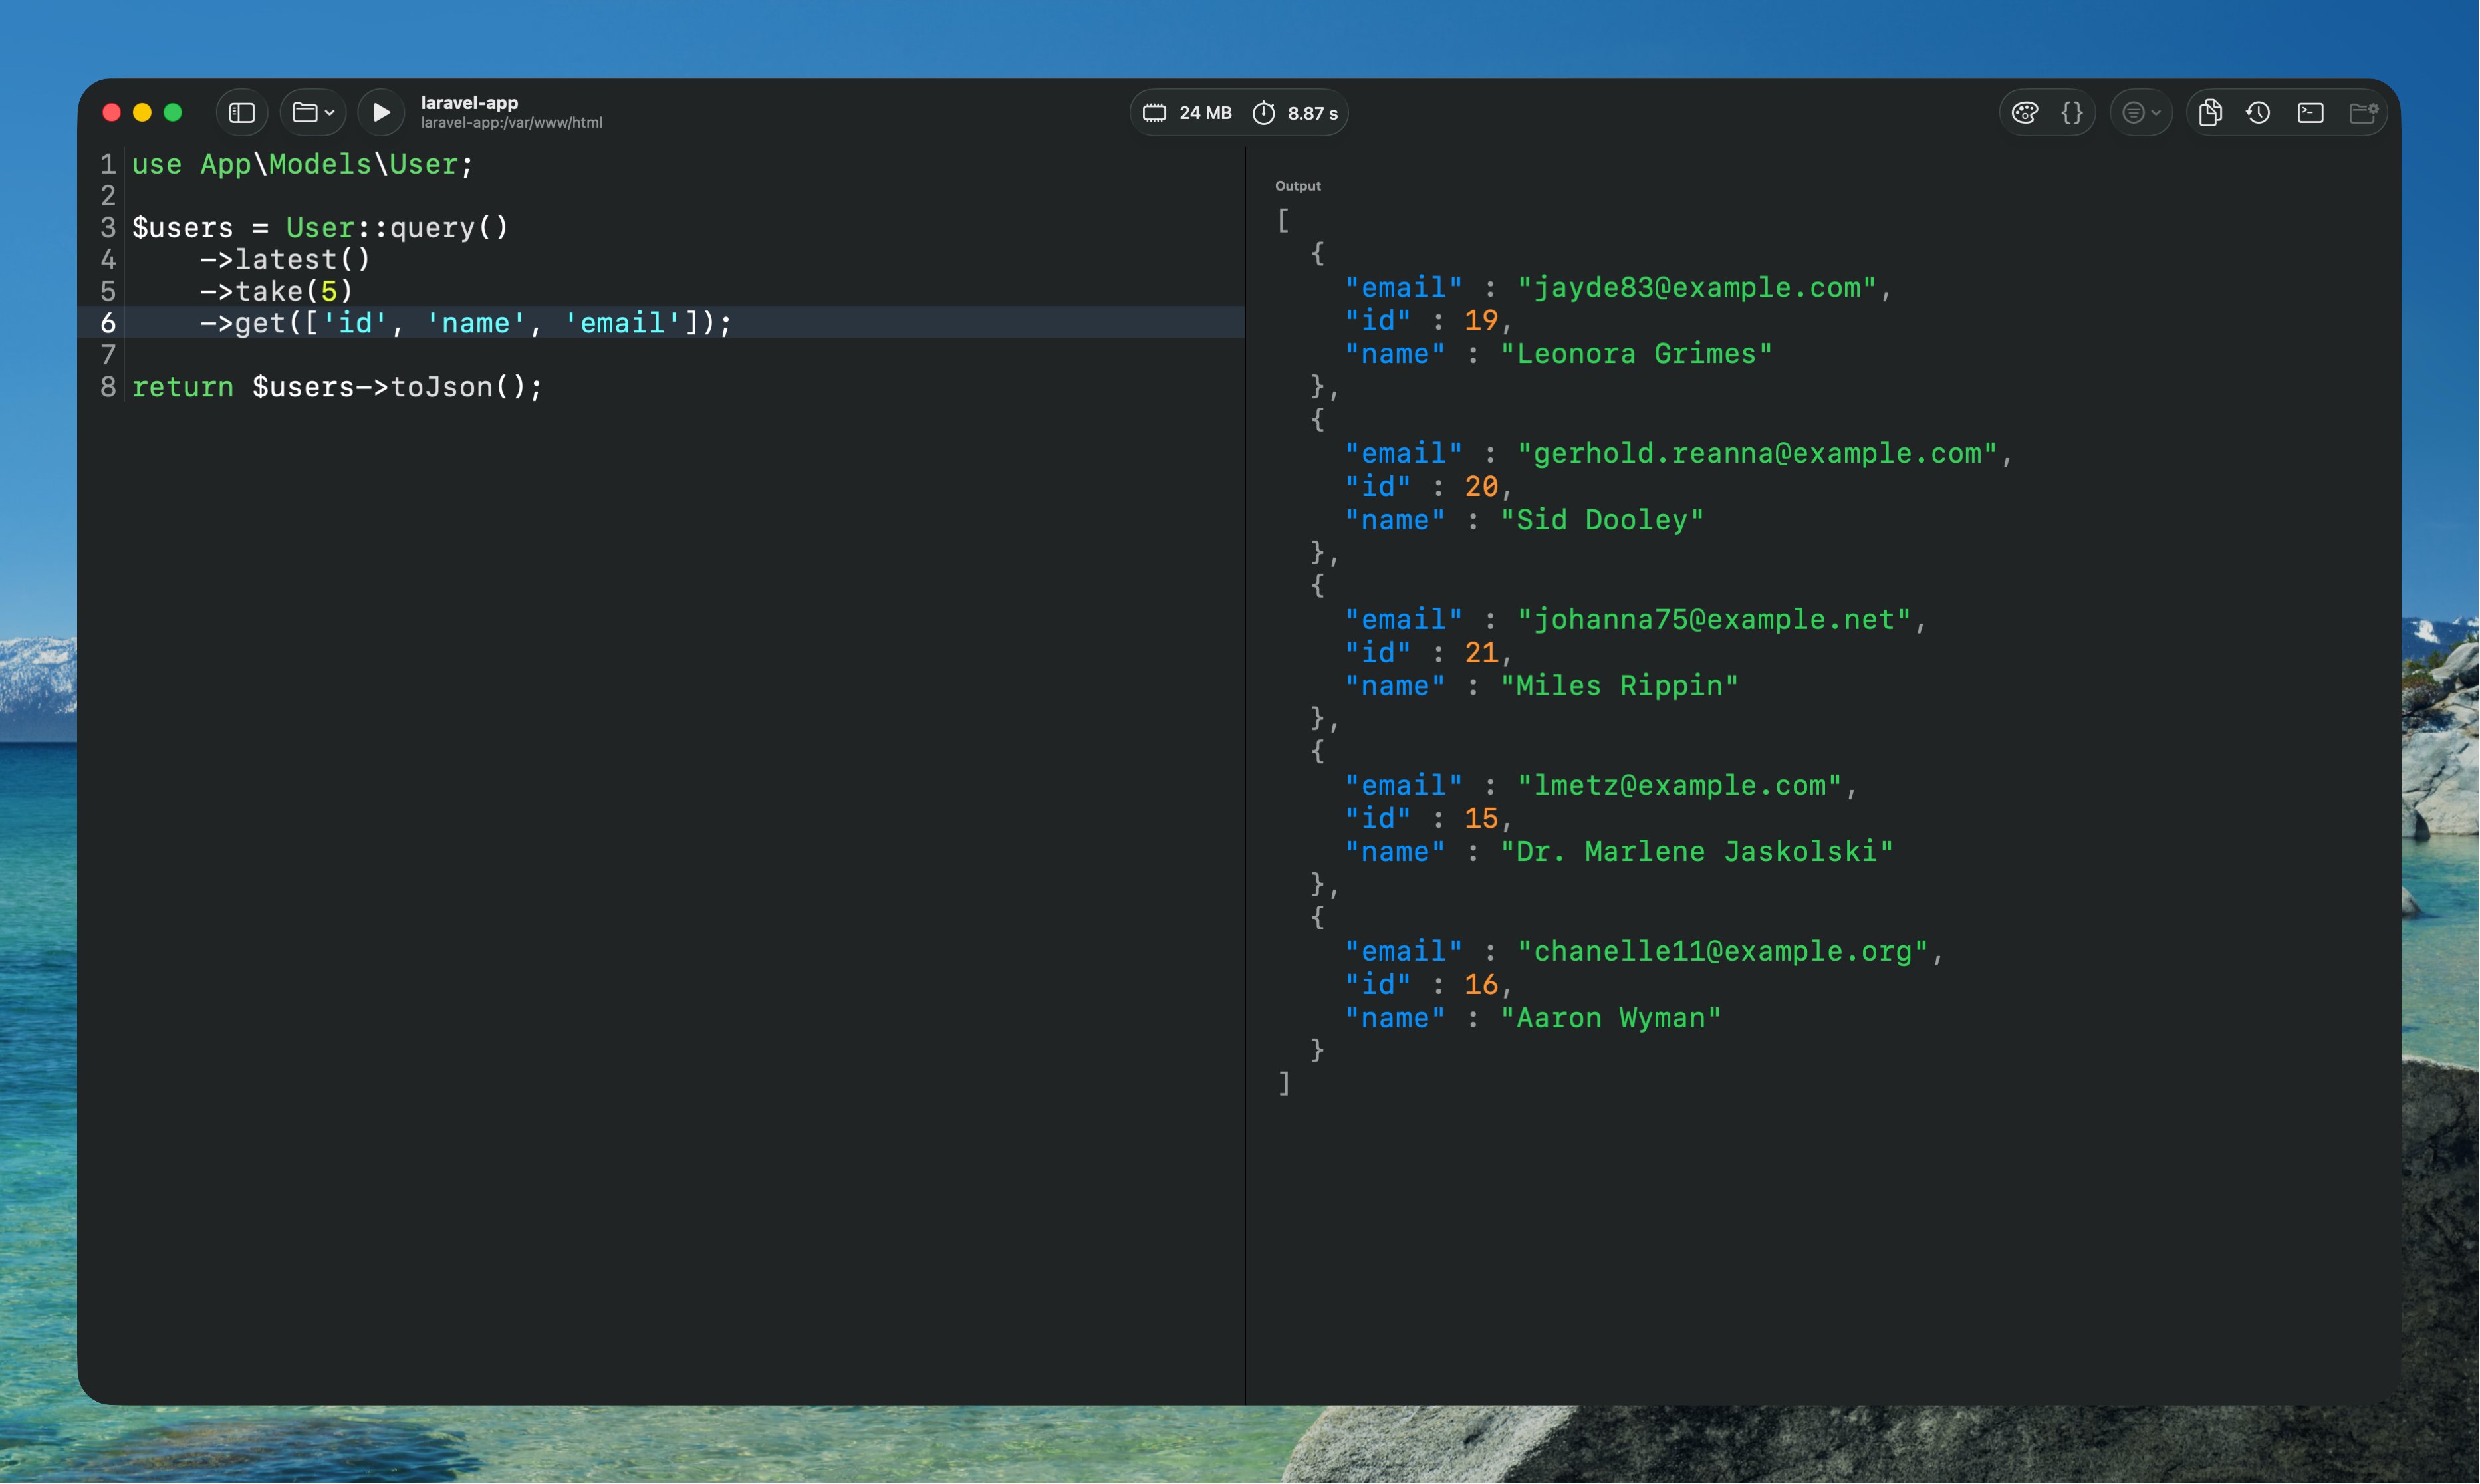
Task: Click the ->latest() call on line 4
Action: (286, 260)
